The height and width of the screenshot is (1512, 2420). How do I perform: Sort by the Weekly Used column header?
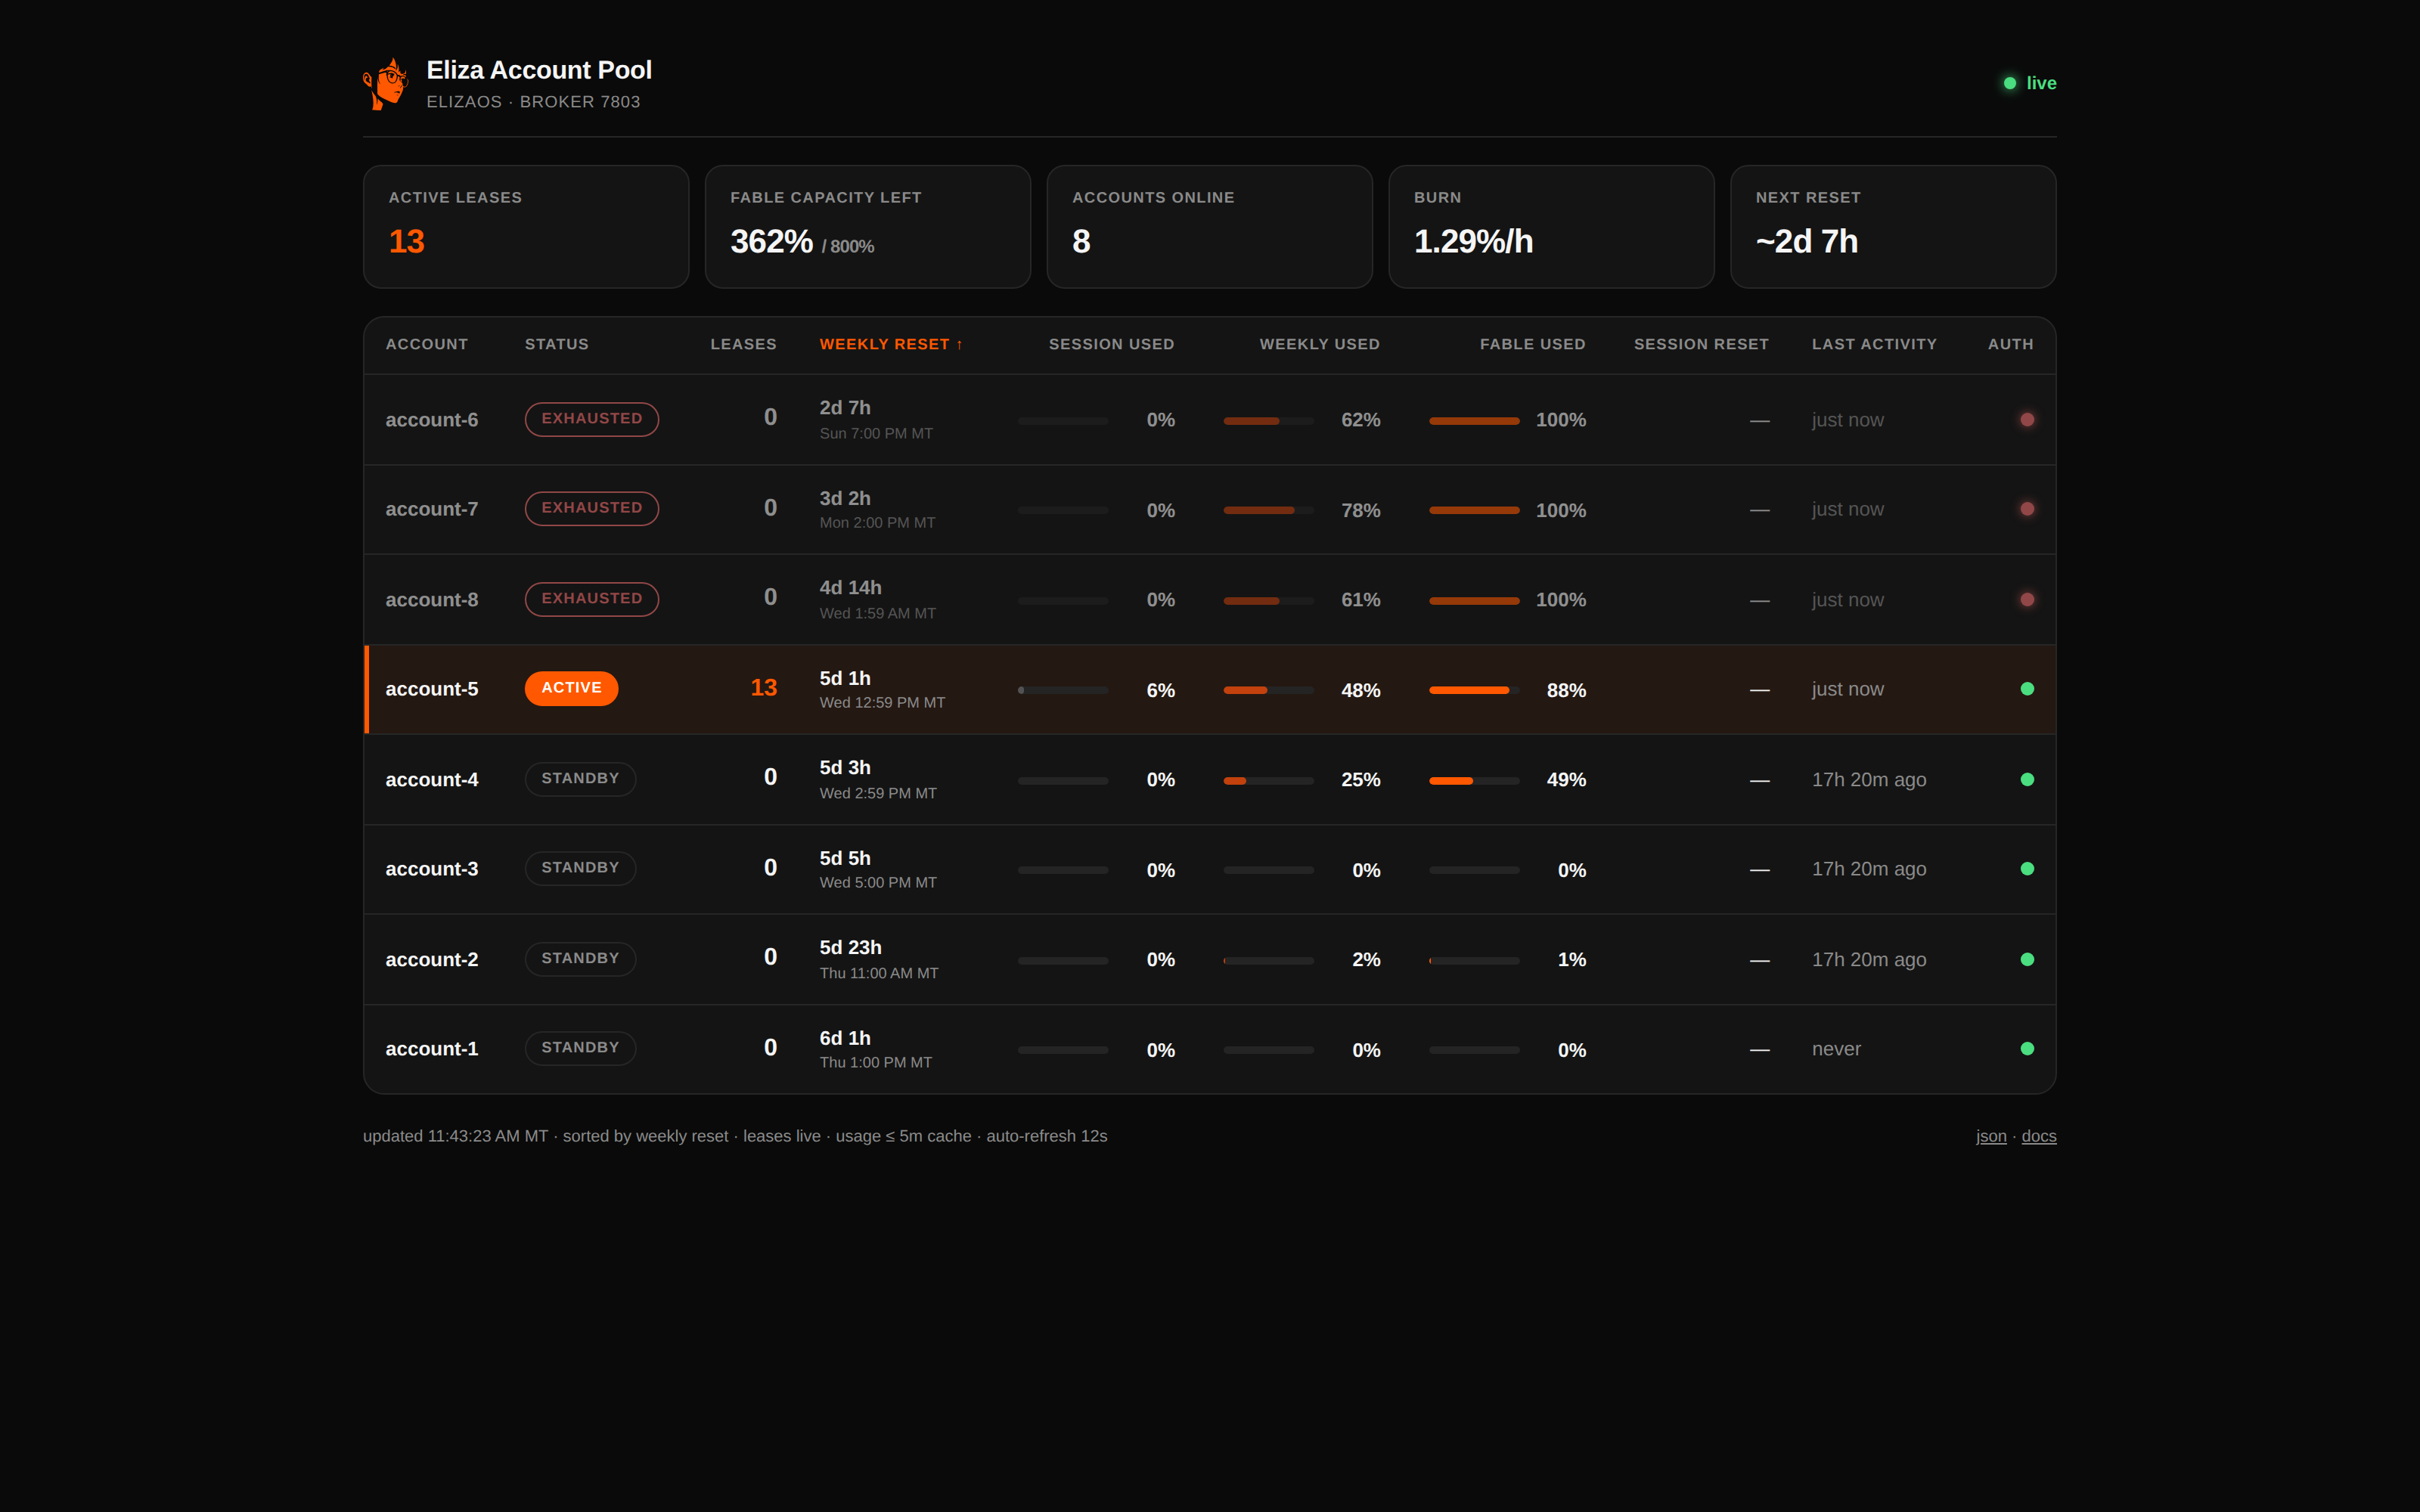[x=1319, y=344]
